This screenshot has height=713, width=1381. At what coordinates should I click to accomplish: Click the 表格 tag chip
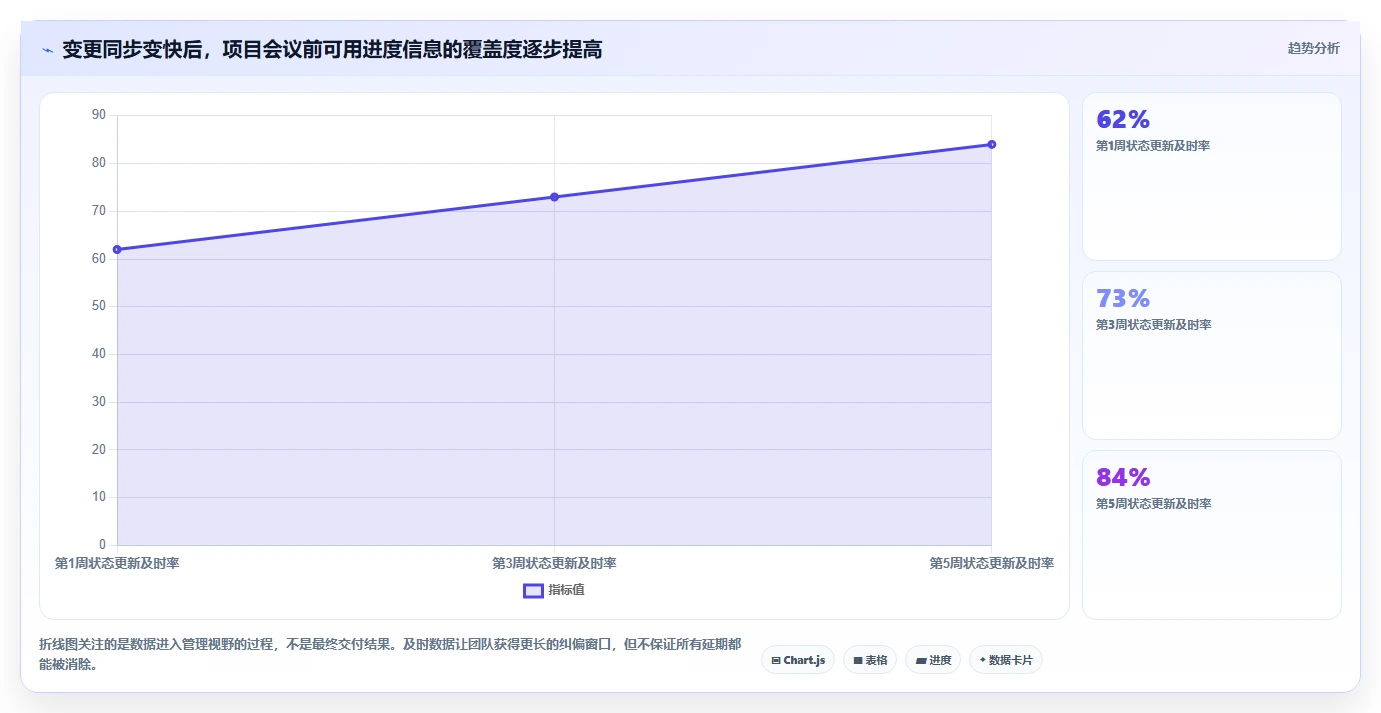870,660
